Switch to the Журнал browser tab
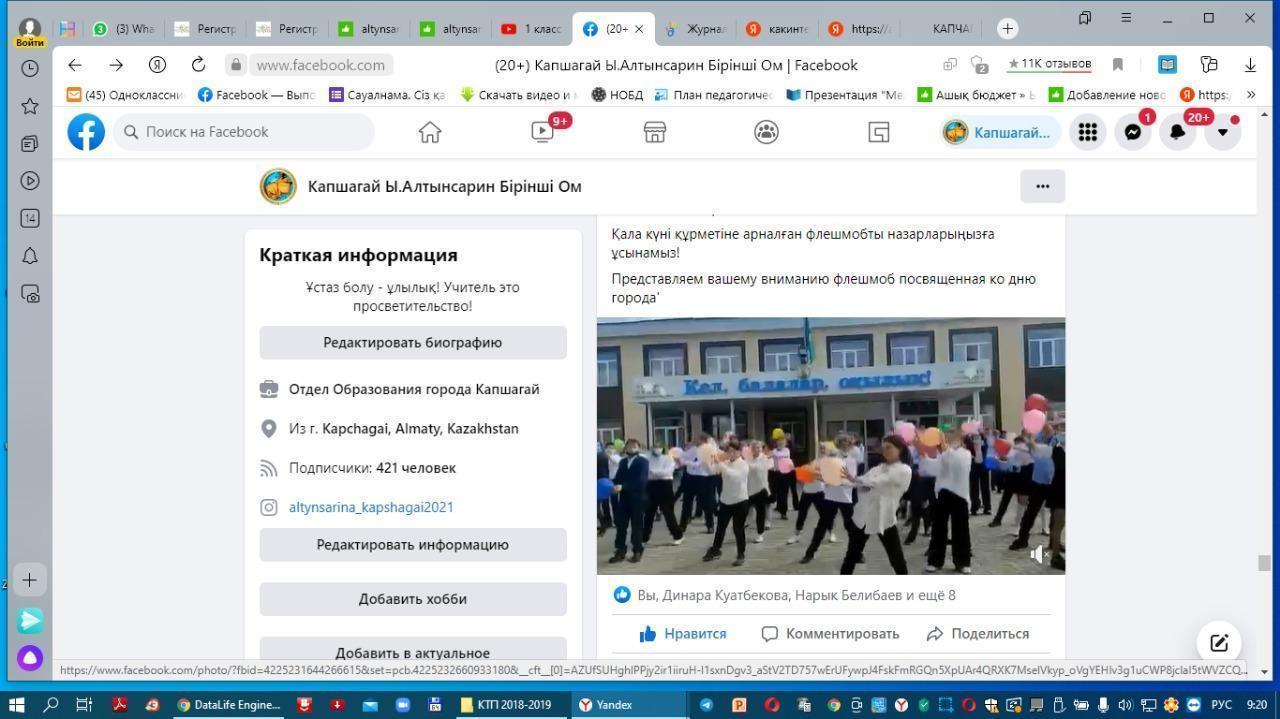The image size is (1280, 719). 695,29
